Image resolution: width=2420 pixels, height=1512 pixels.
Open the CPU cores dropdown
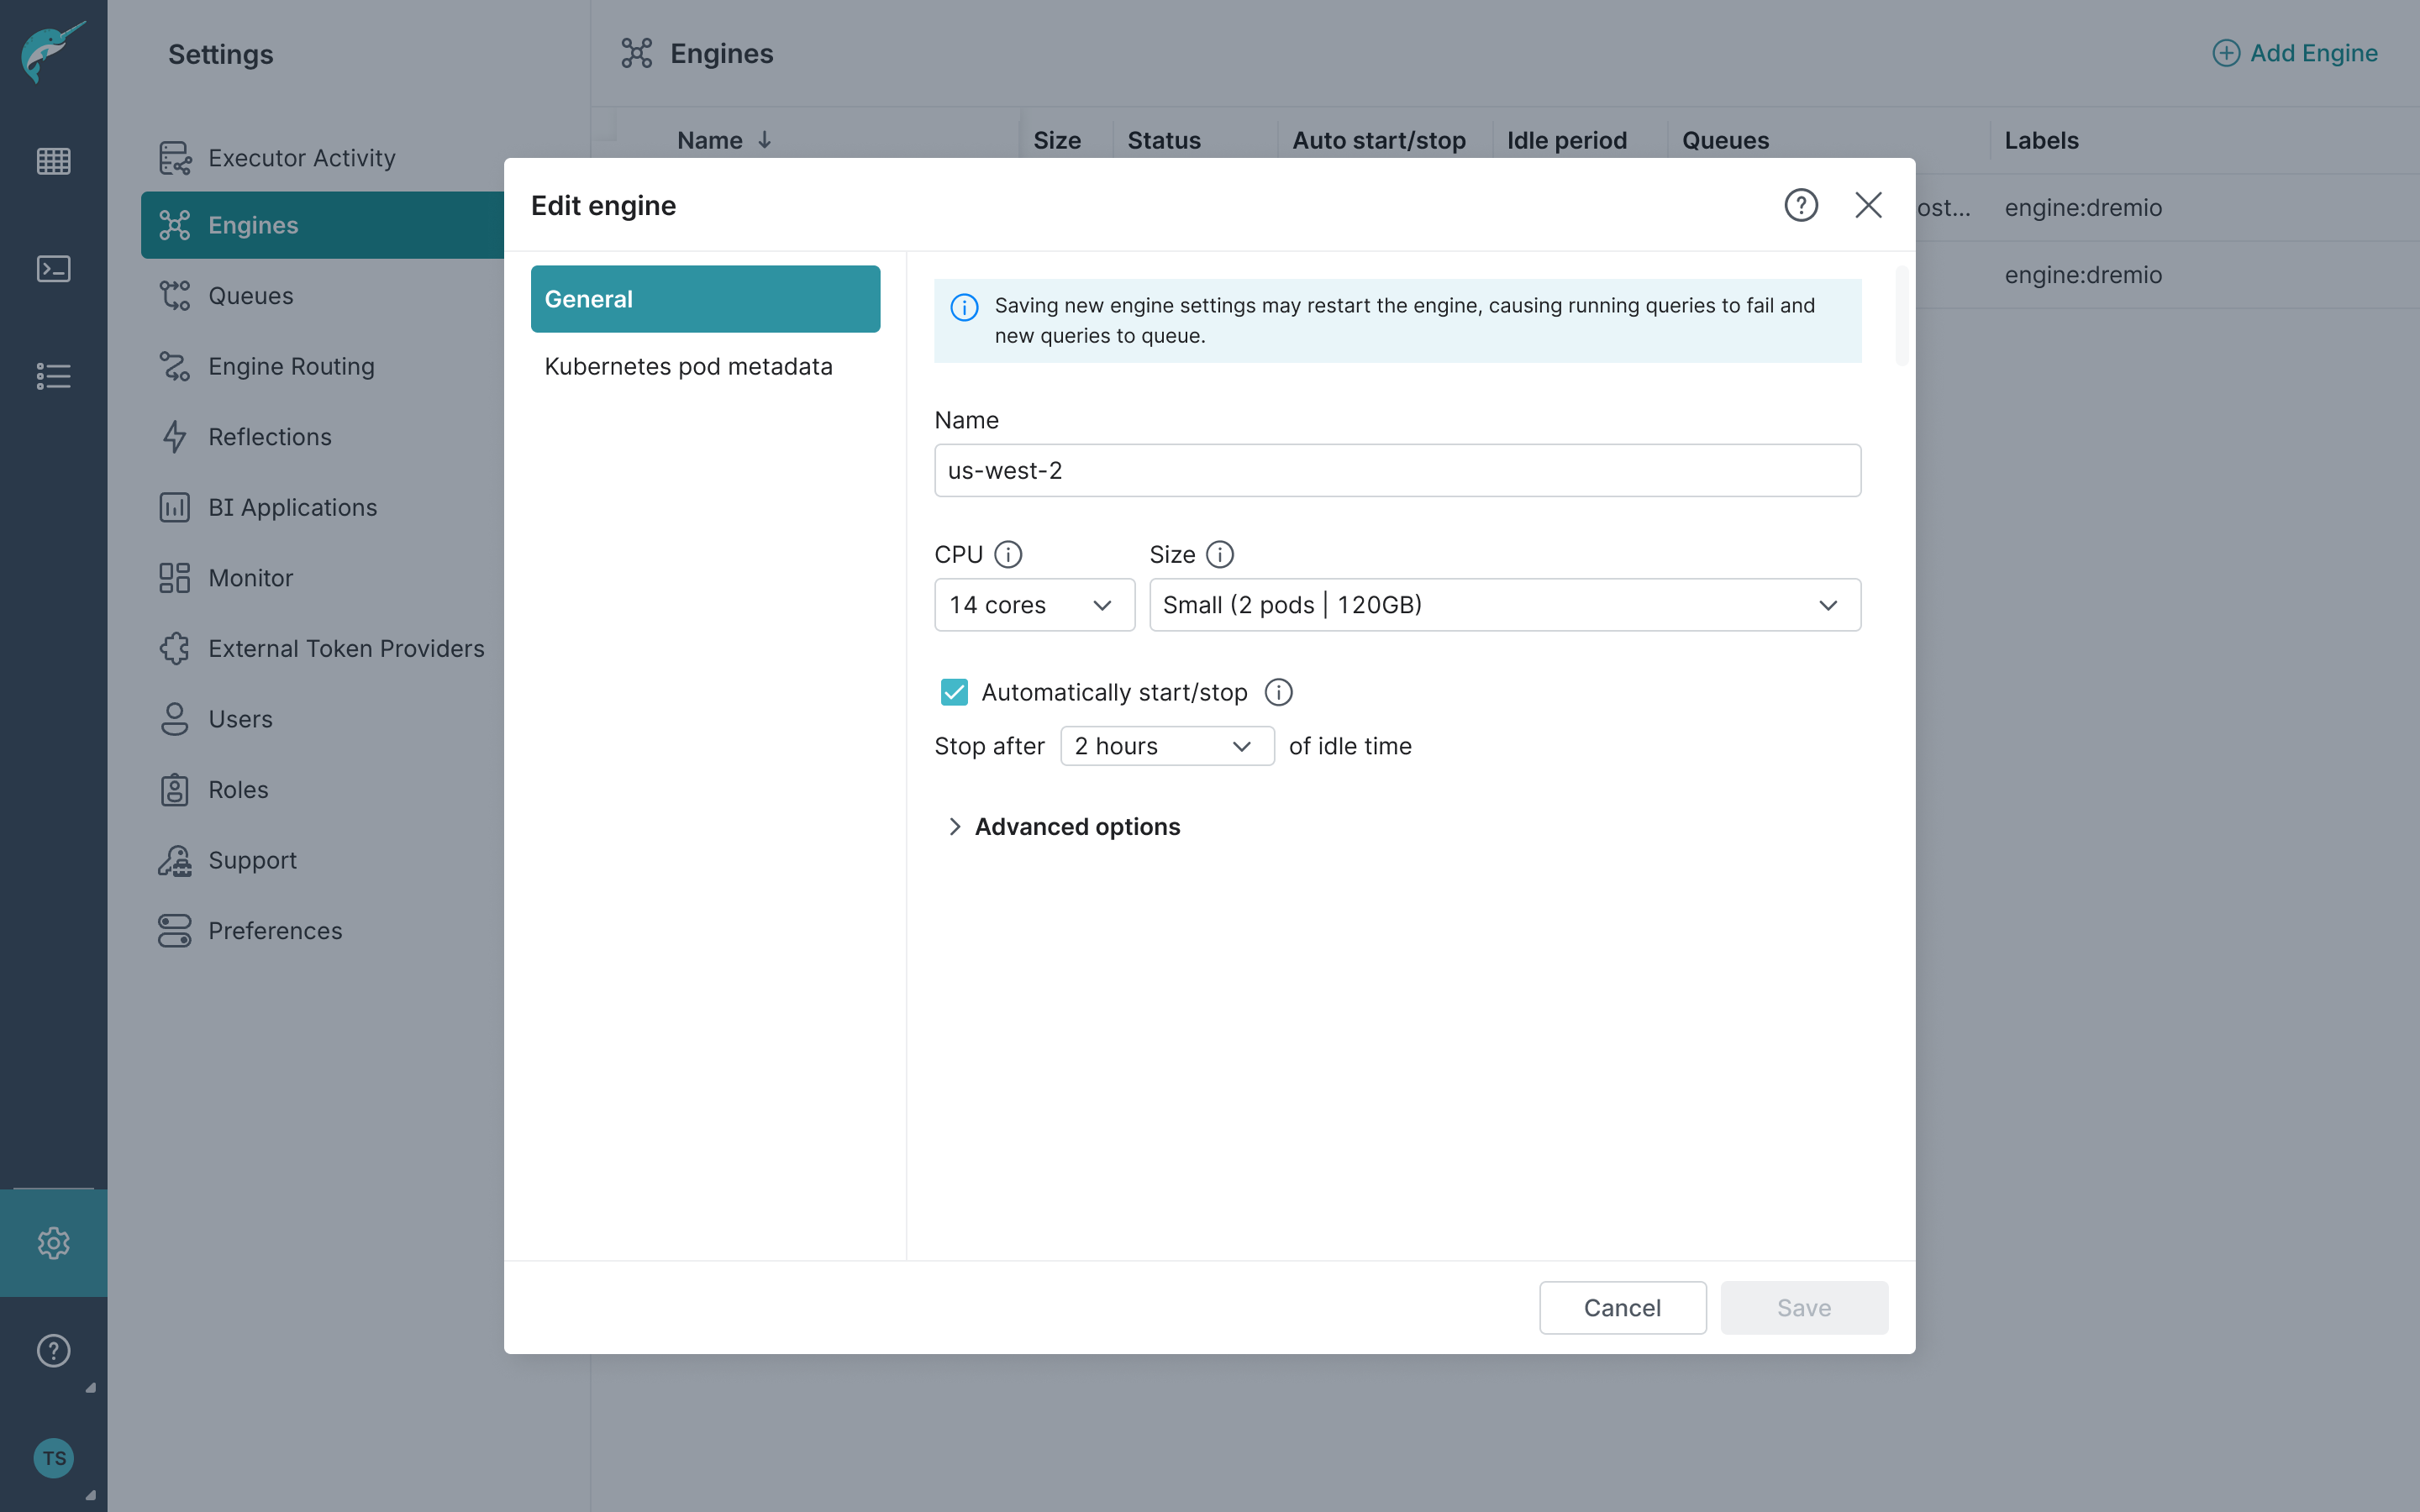click(x=1034, y=604)
